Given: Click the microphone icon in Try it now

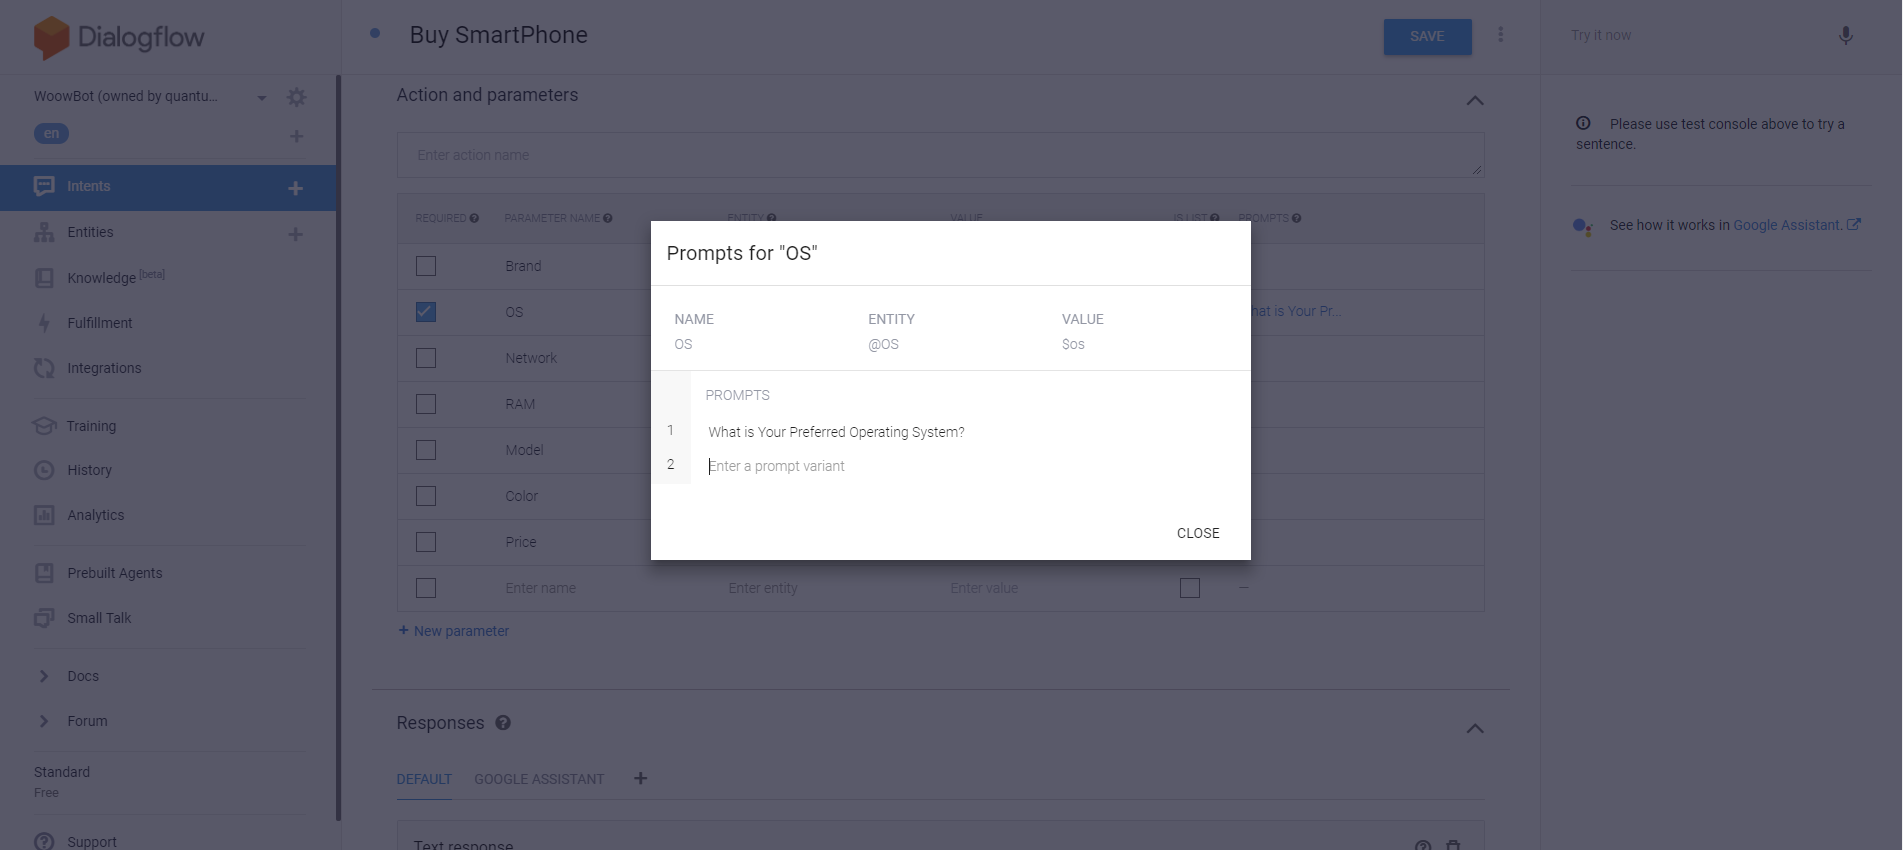Looking at the screenshot, I should coord(1846,35).
